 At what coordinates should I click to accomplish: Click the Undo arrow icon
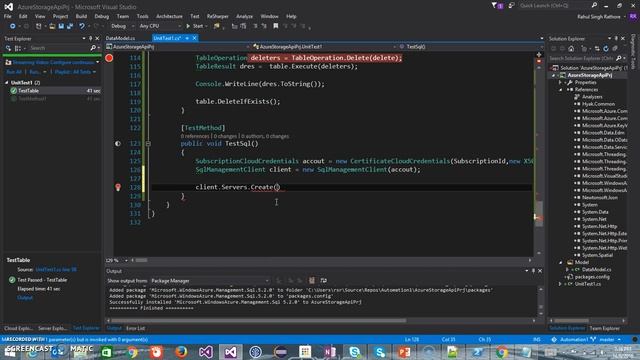click(82, 26)
